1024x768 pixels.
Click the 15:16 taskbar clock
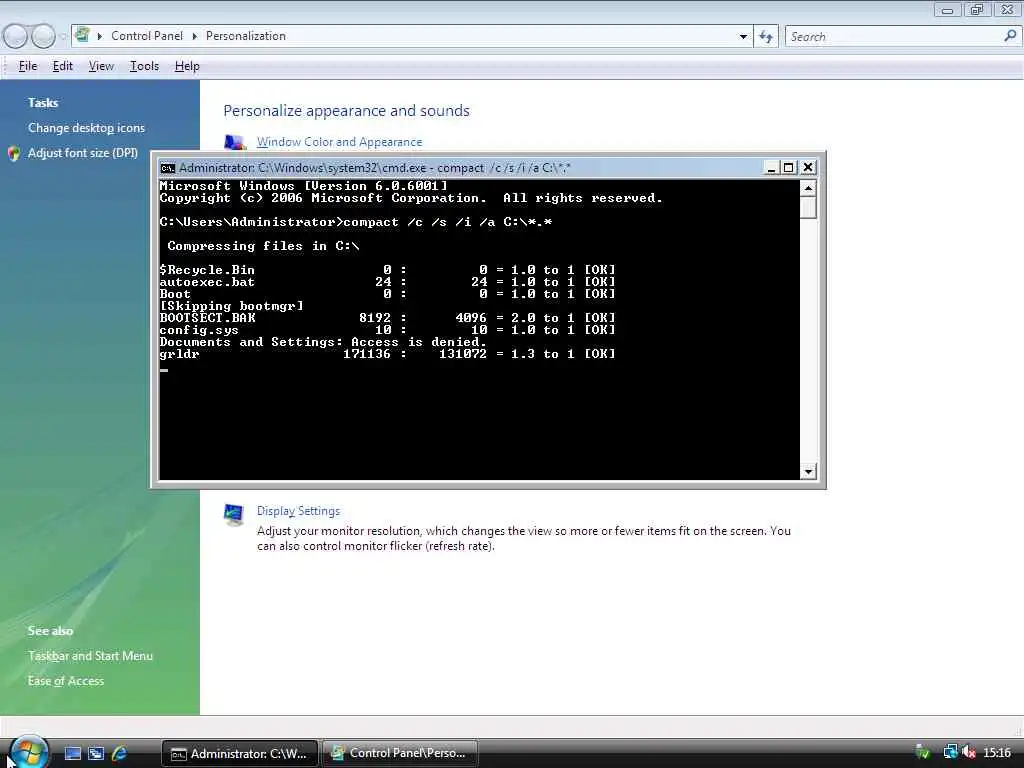pos(997,752)
